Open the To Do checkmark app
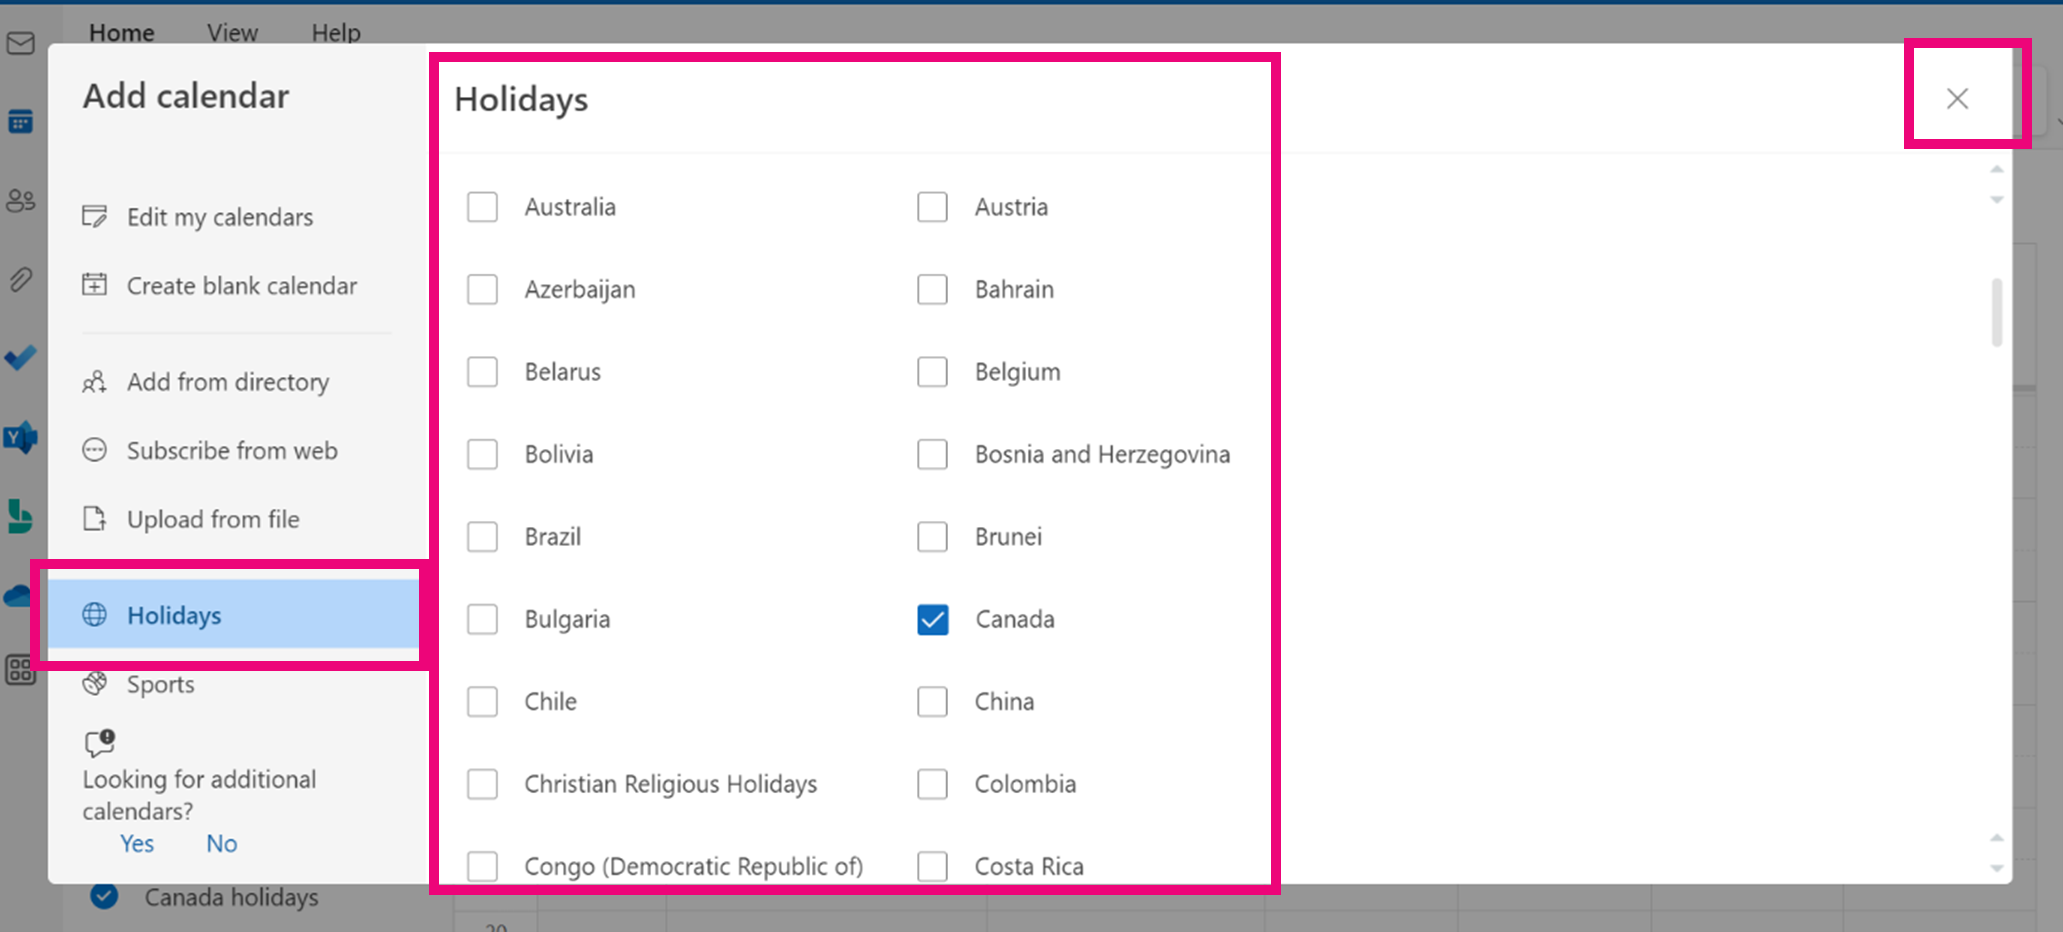2063x932 pixels. point(20,357)
